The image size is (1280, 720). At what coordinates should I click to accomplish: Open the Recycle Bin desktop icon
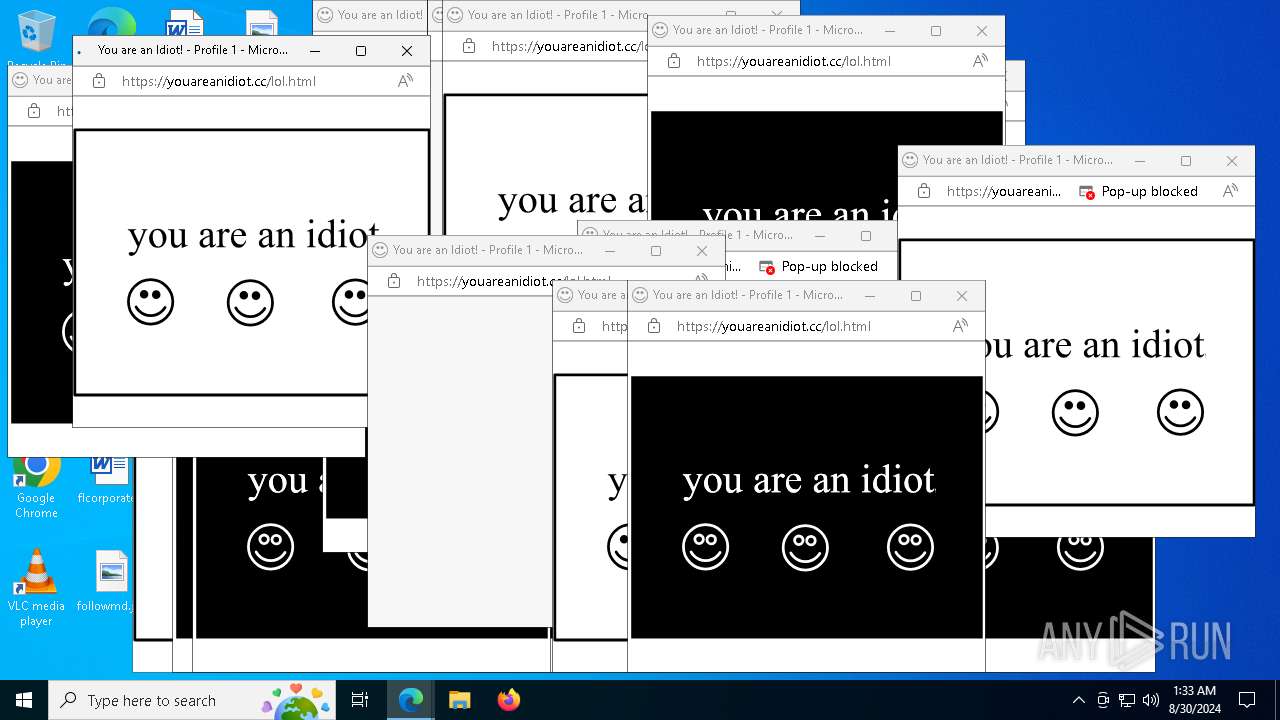[37, 32]
